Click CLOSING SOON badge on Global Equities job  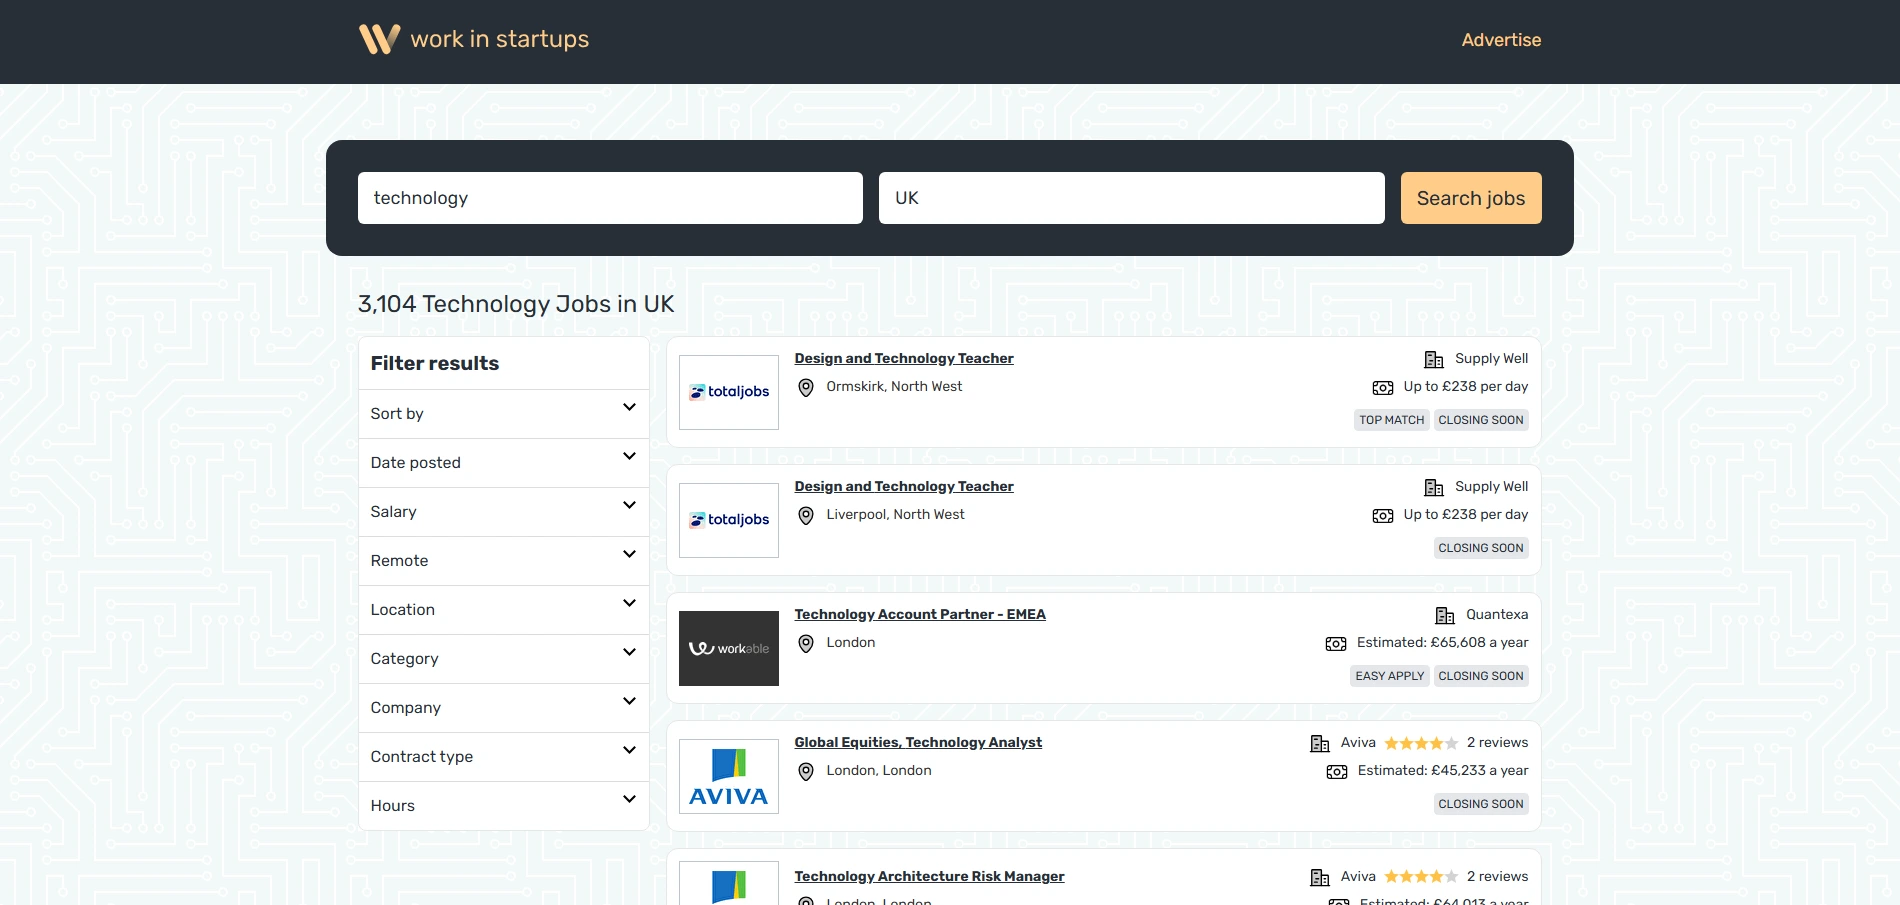pyautogui.click(x=1481, y=804)
